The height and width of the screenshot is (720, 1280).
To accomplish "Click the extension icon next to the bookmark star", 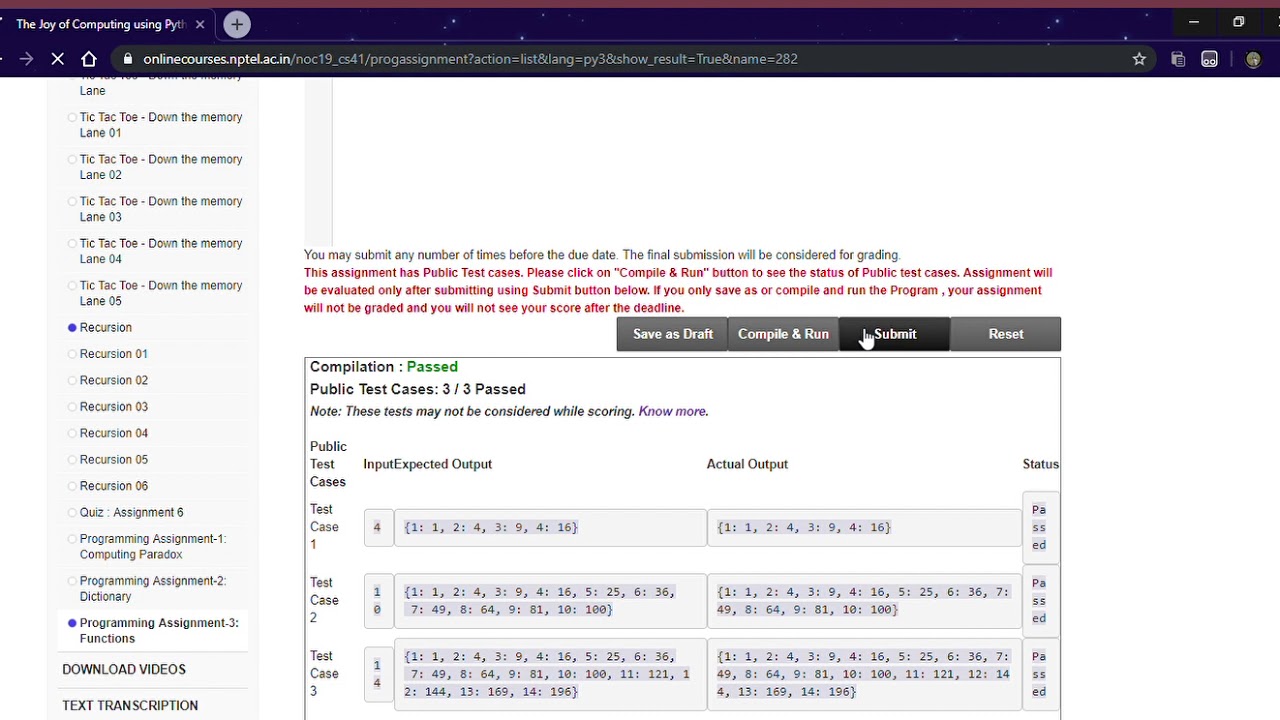I will point(1178,59).
